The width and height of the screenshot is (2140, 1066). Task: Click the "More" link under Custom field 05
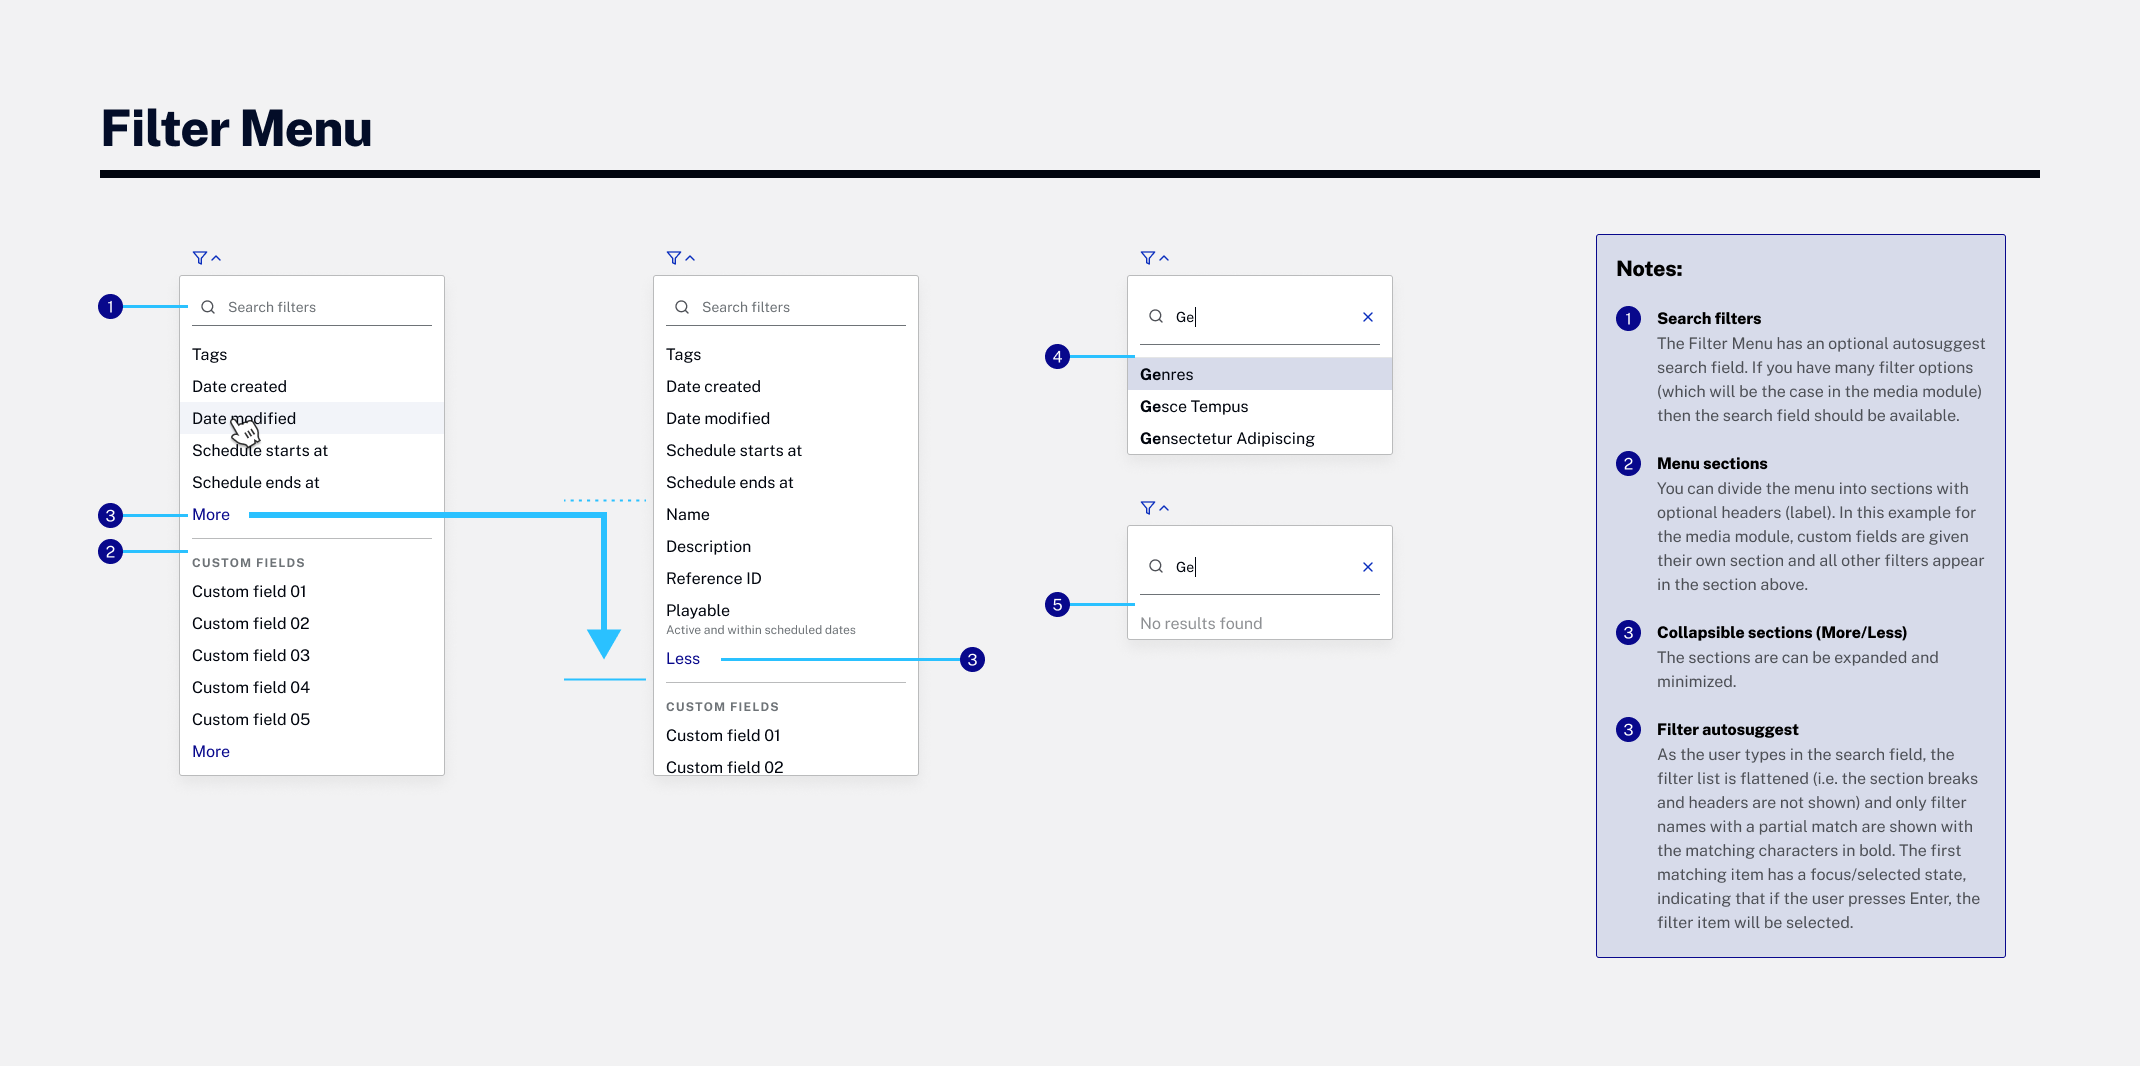[210, 751]
